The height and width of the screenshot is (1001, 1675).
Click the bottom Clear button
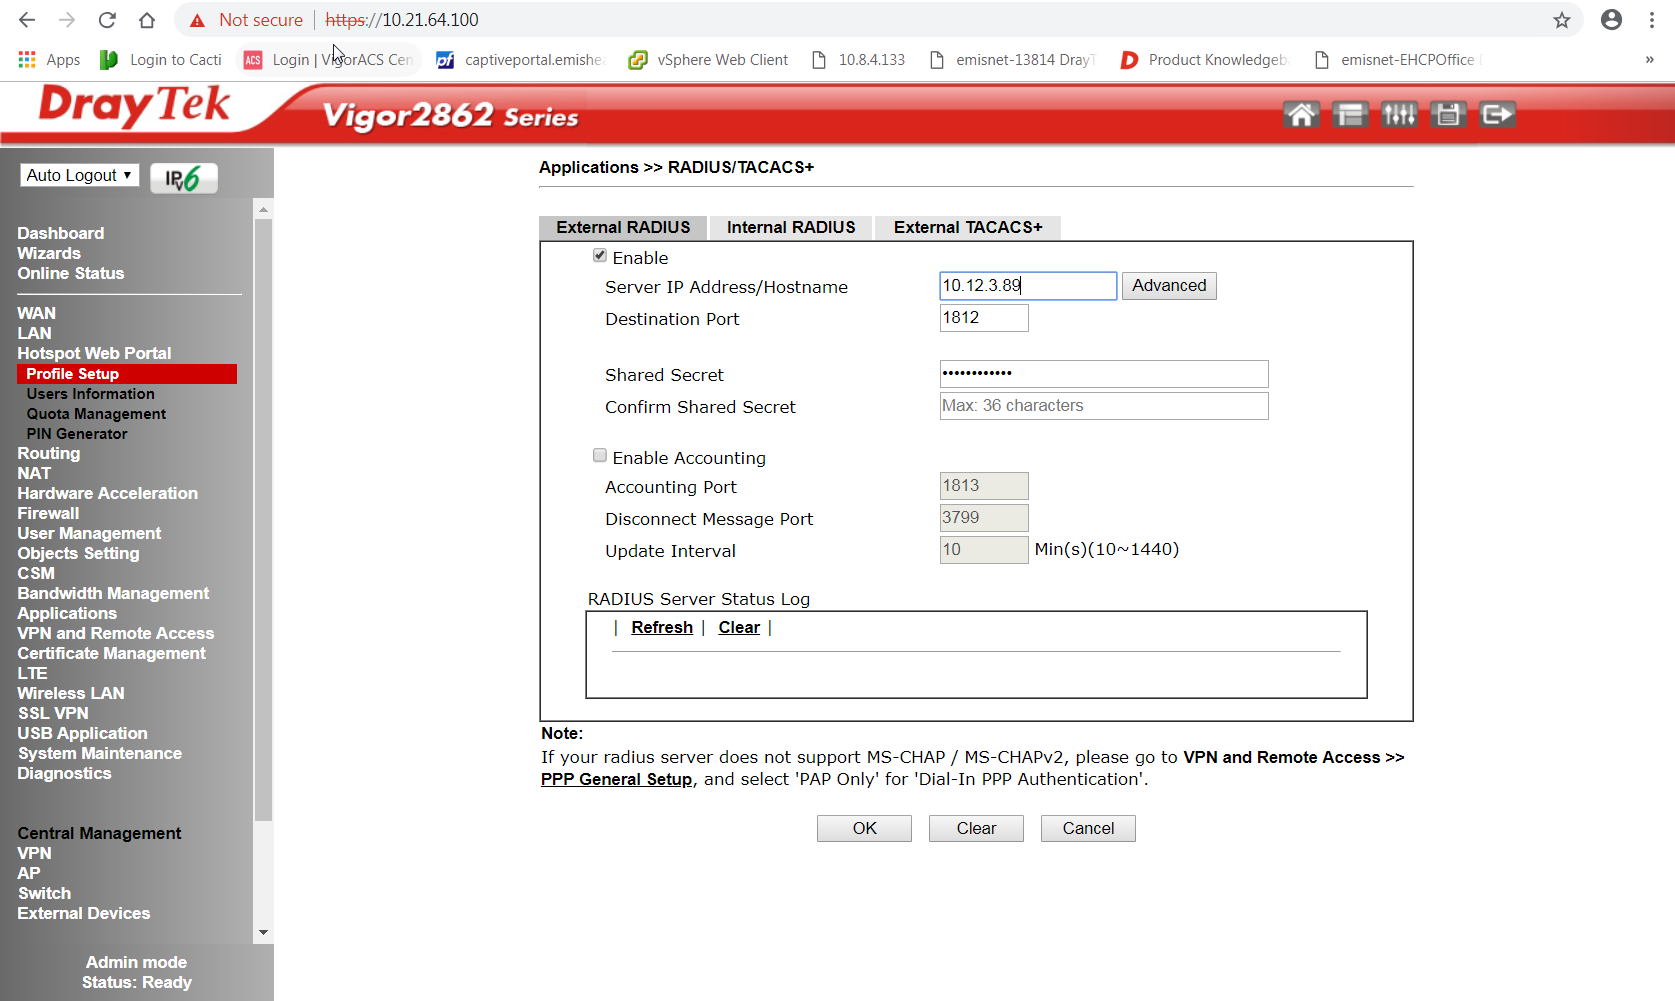click(x=976, y=829)
